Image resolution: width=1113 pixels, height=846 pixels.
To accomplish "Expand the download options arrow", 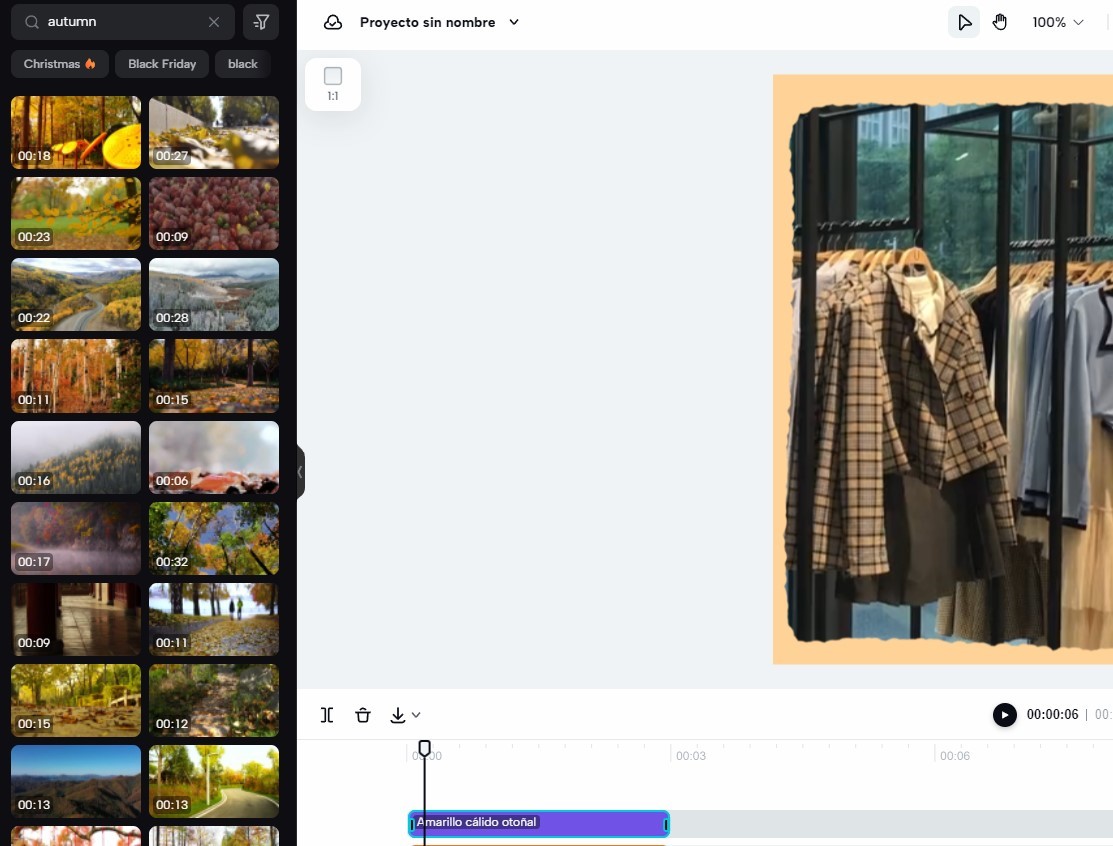I will coord(416,715).
